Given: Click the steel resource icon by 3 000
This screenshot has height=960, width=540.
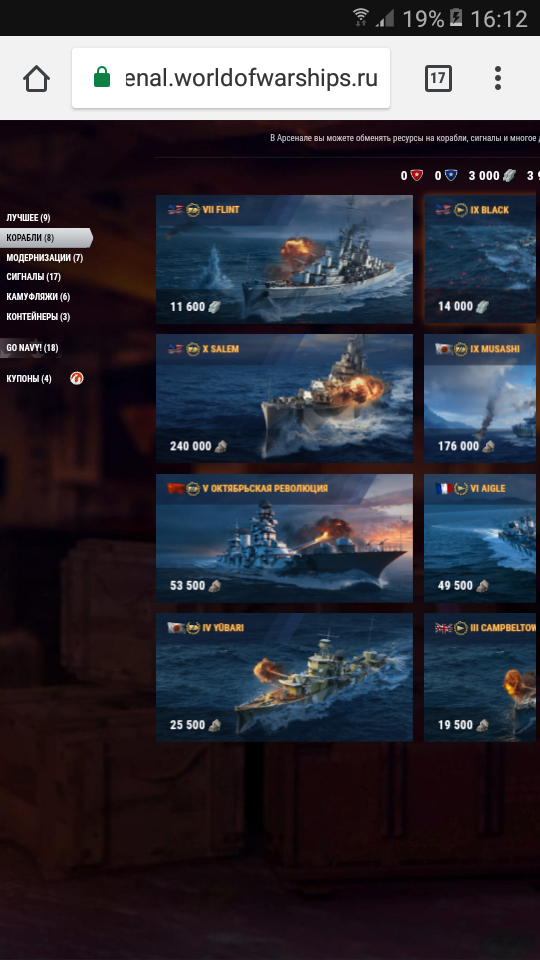Looking at the screenshot, I should [509, 176].
